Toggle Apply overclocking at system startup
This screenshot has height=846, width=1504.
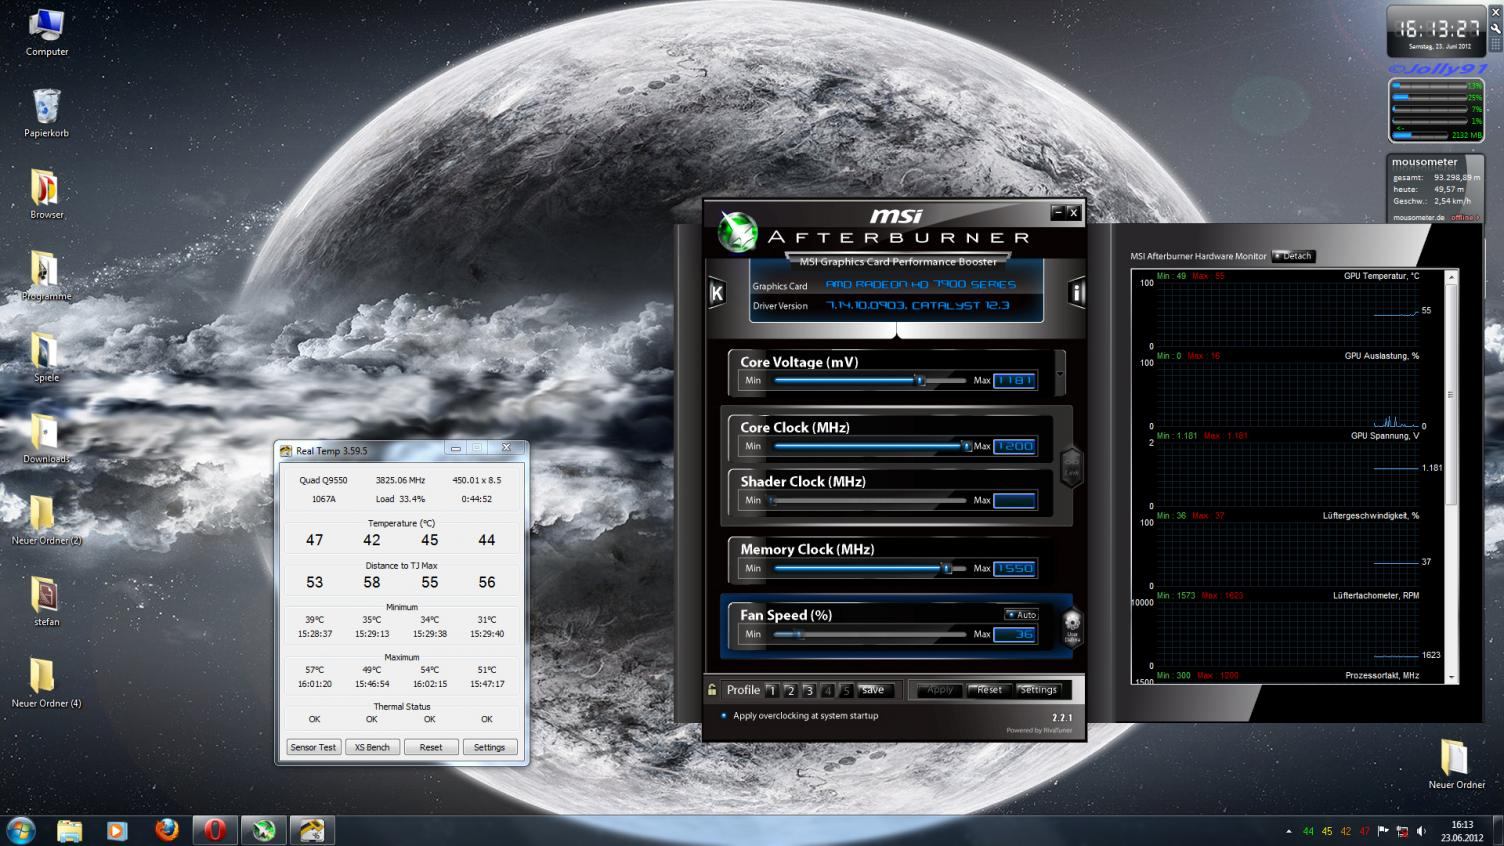pos(800,716)
